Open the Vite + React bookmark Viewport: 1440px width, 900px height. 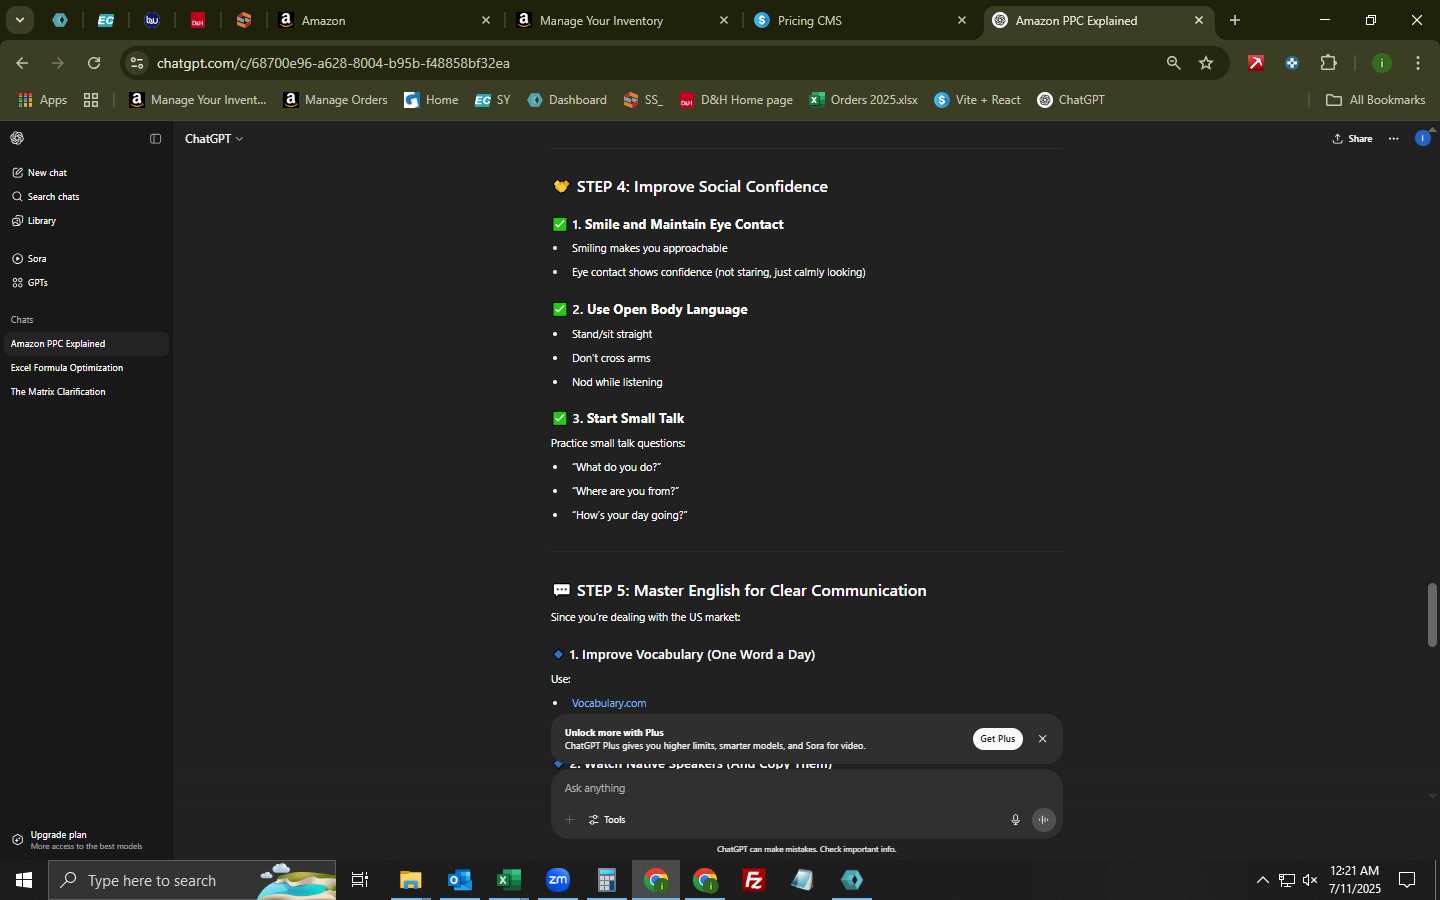pos(978,100)
